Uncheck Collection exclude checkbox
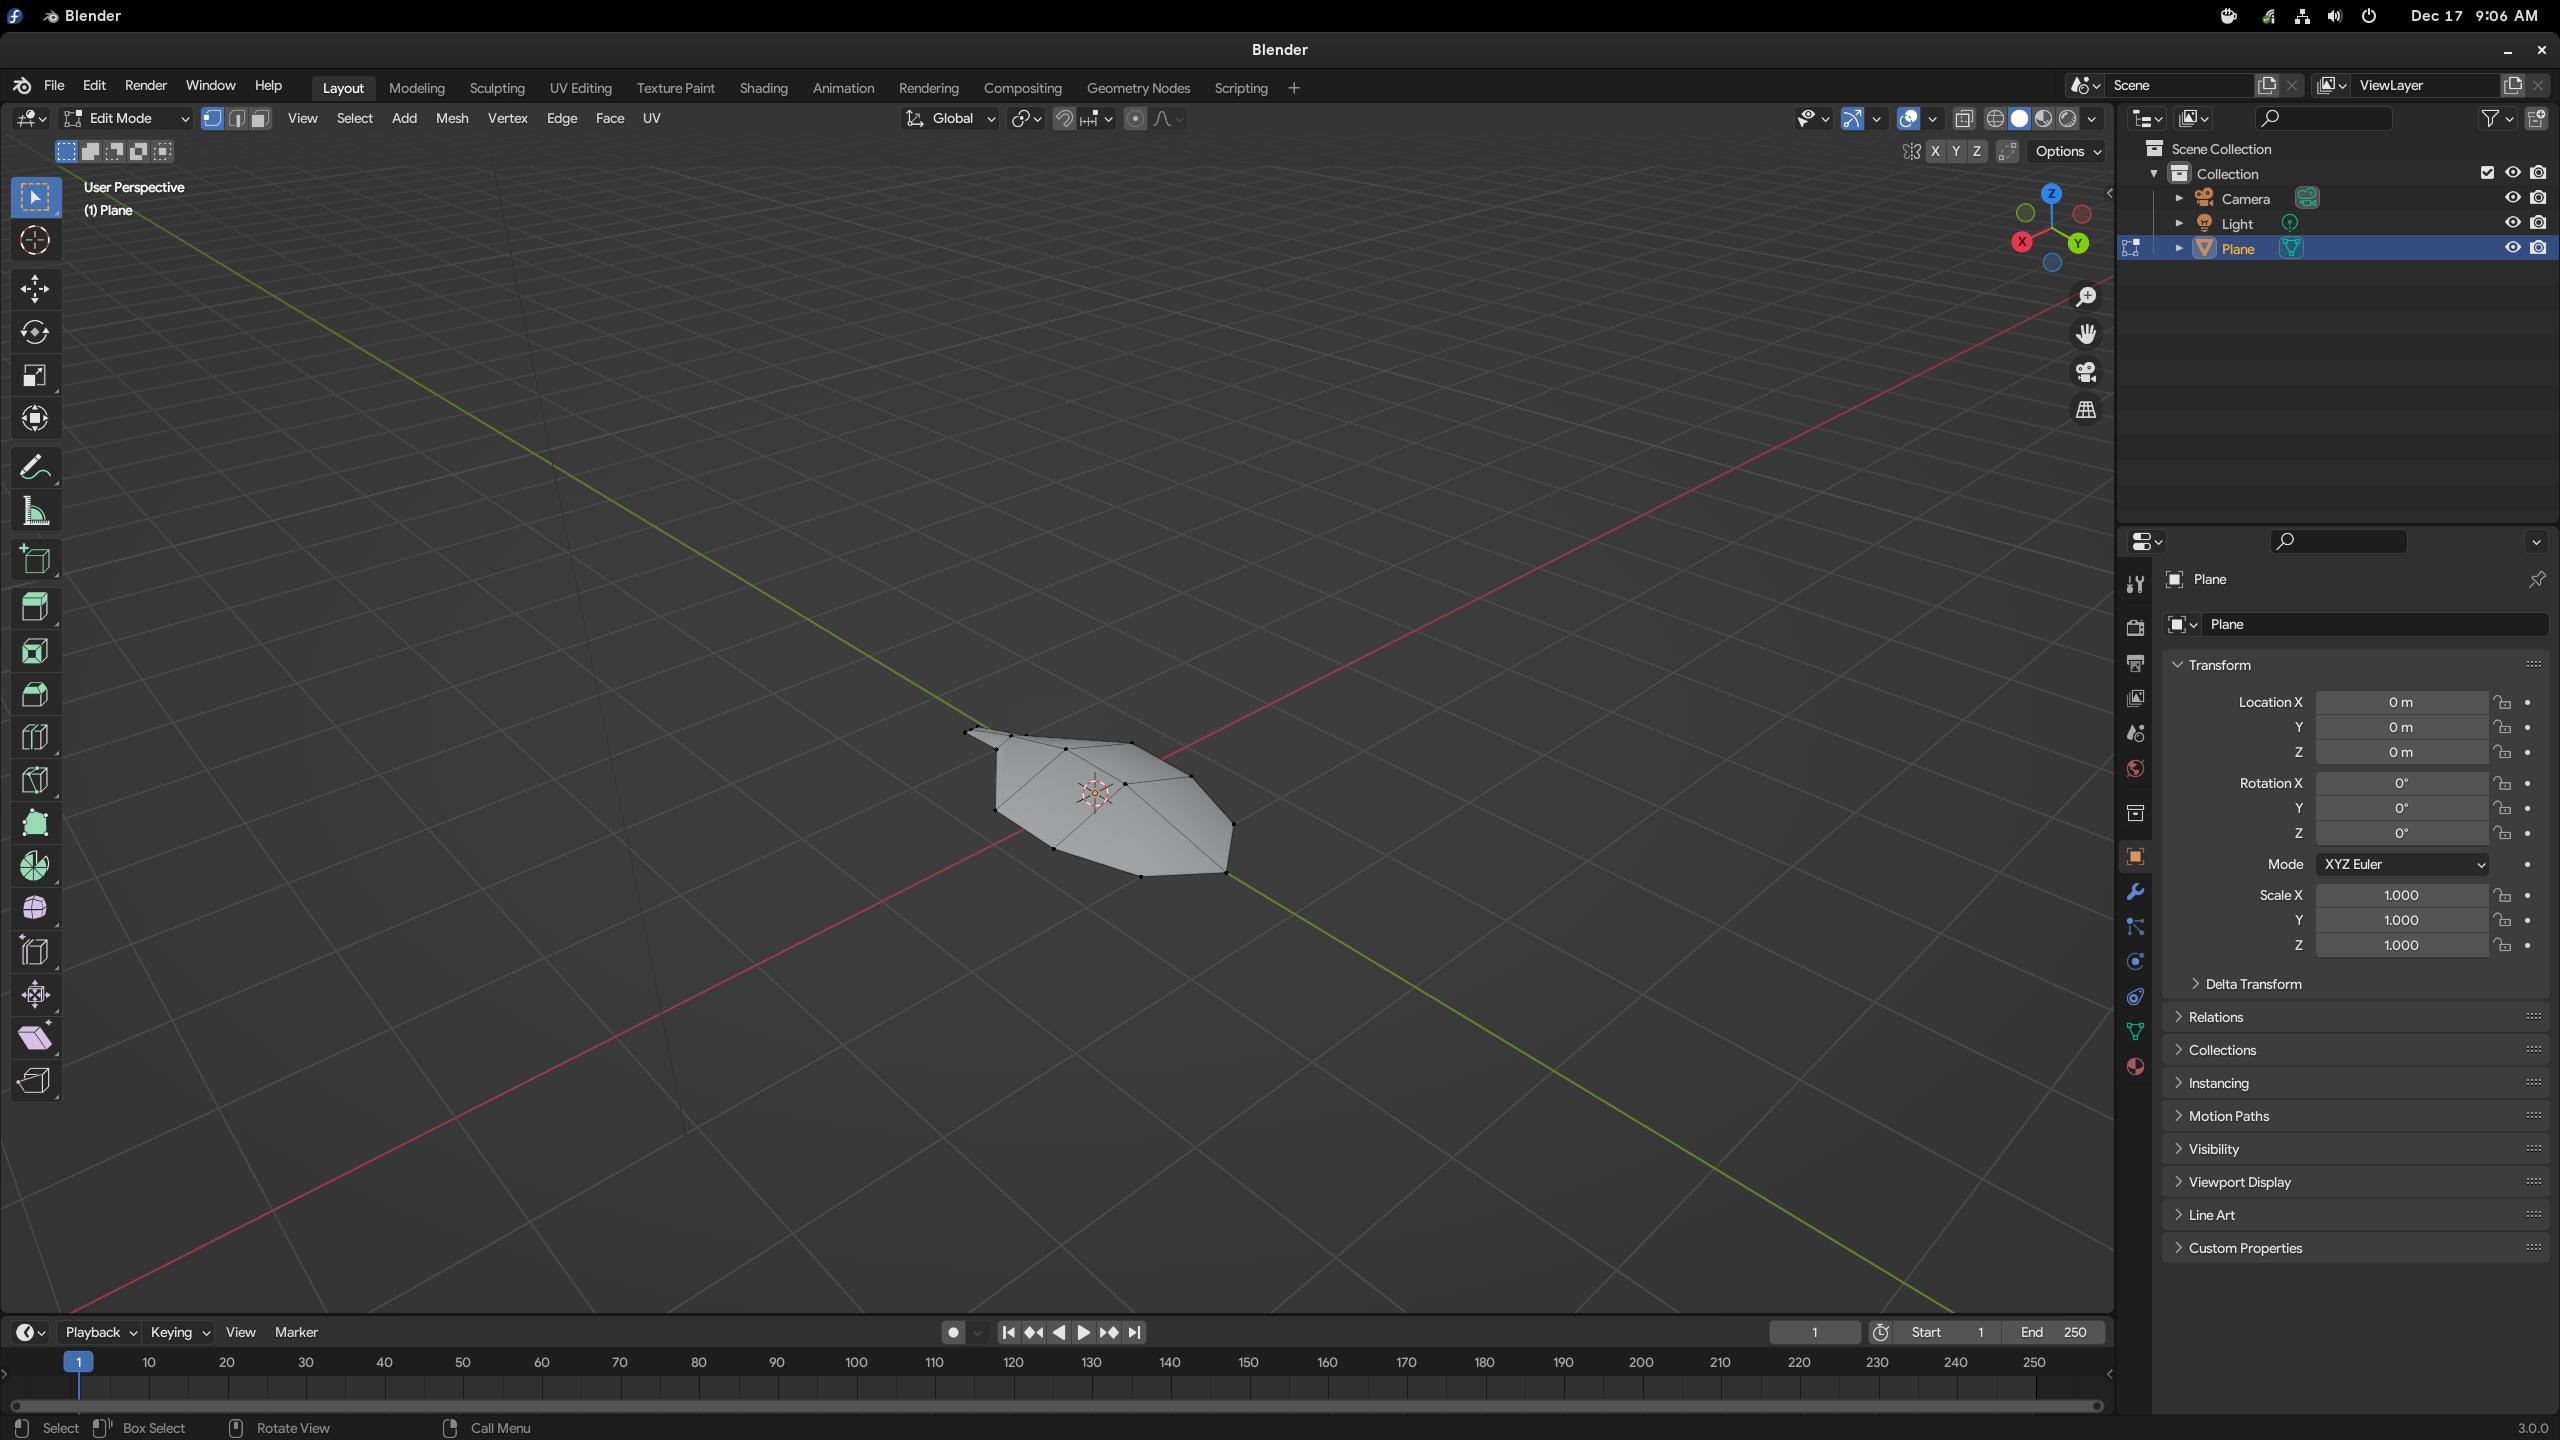The height and width of the screenshot is (1440, 2560). coord(2487,173)
